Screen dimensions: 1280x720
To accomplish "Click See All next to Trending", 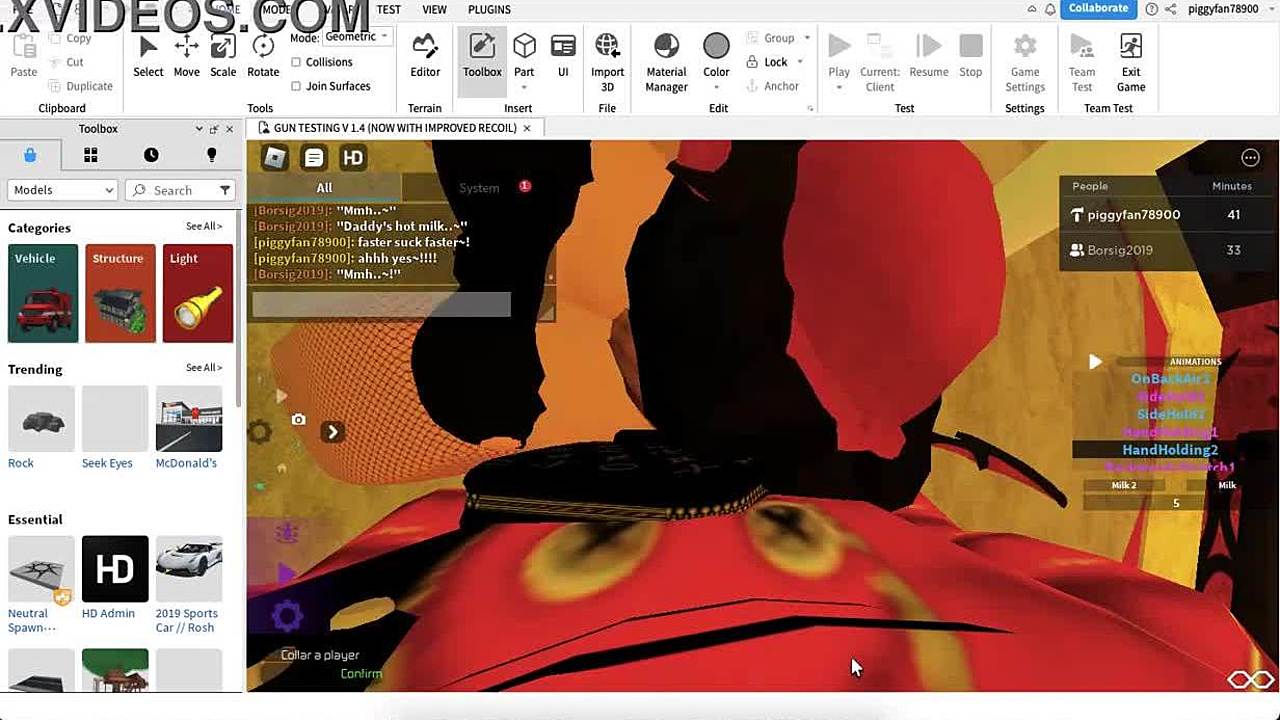I will pos(204,368).
